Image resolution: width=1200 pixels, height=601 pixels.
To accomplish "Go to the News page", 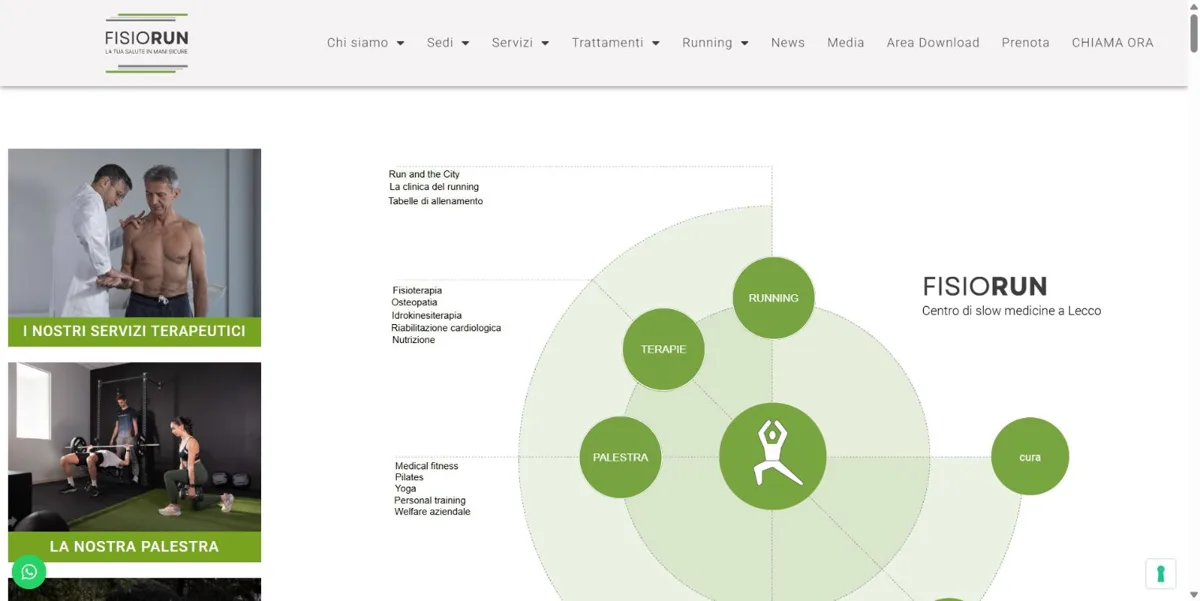I will pos(788,43).
